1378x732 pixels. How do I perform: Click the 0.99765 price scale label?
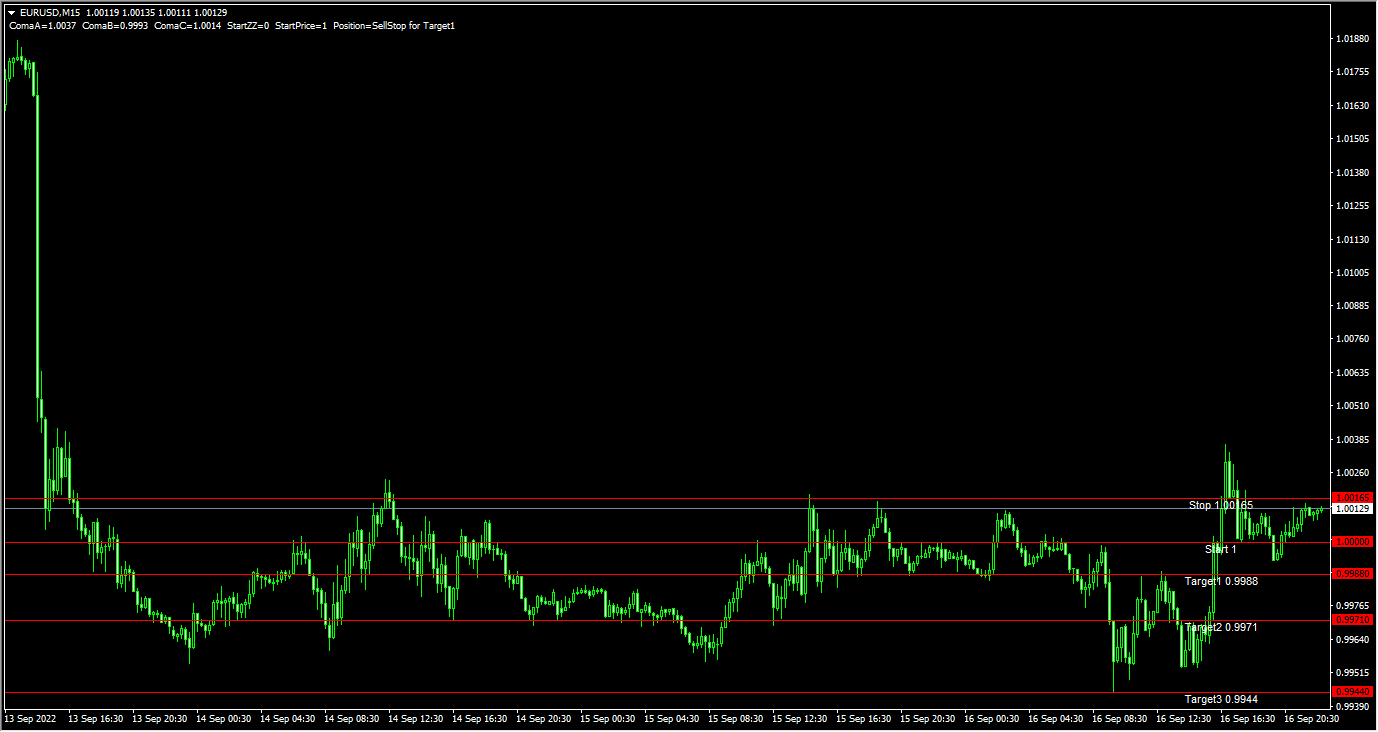coord(1352,606)
